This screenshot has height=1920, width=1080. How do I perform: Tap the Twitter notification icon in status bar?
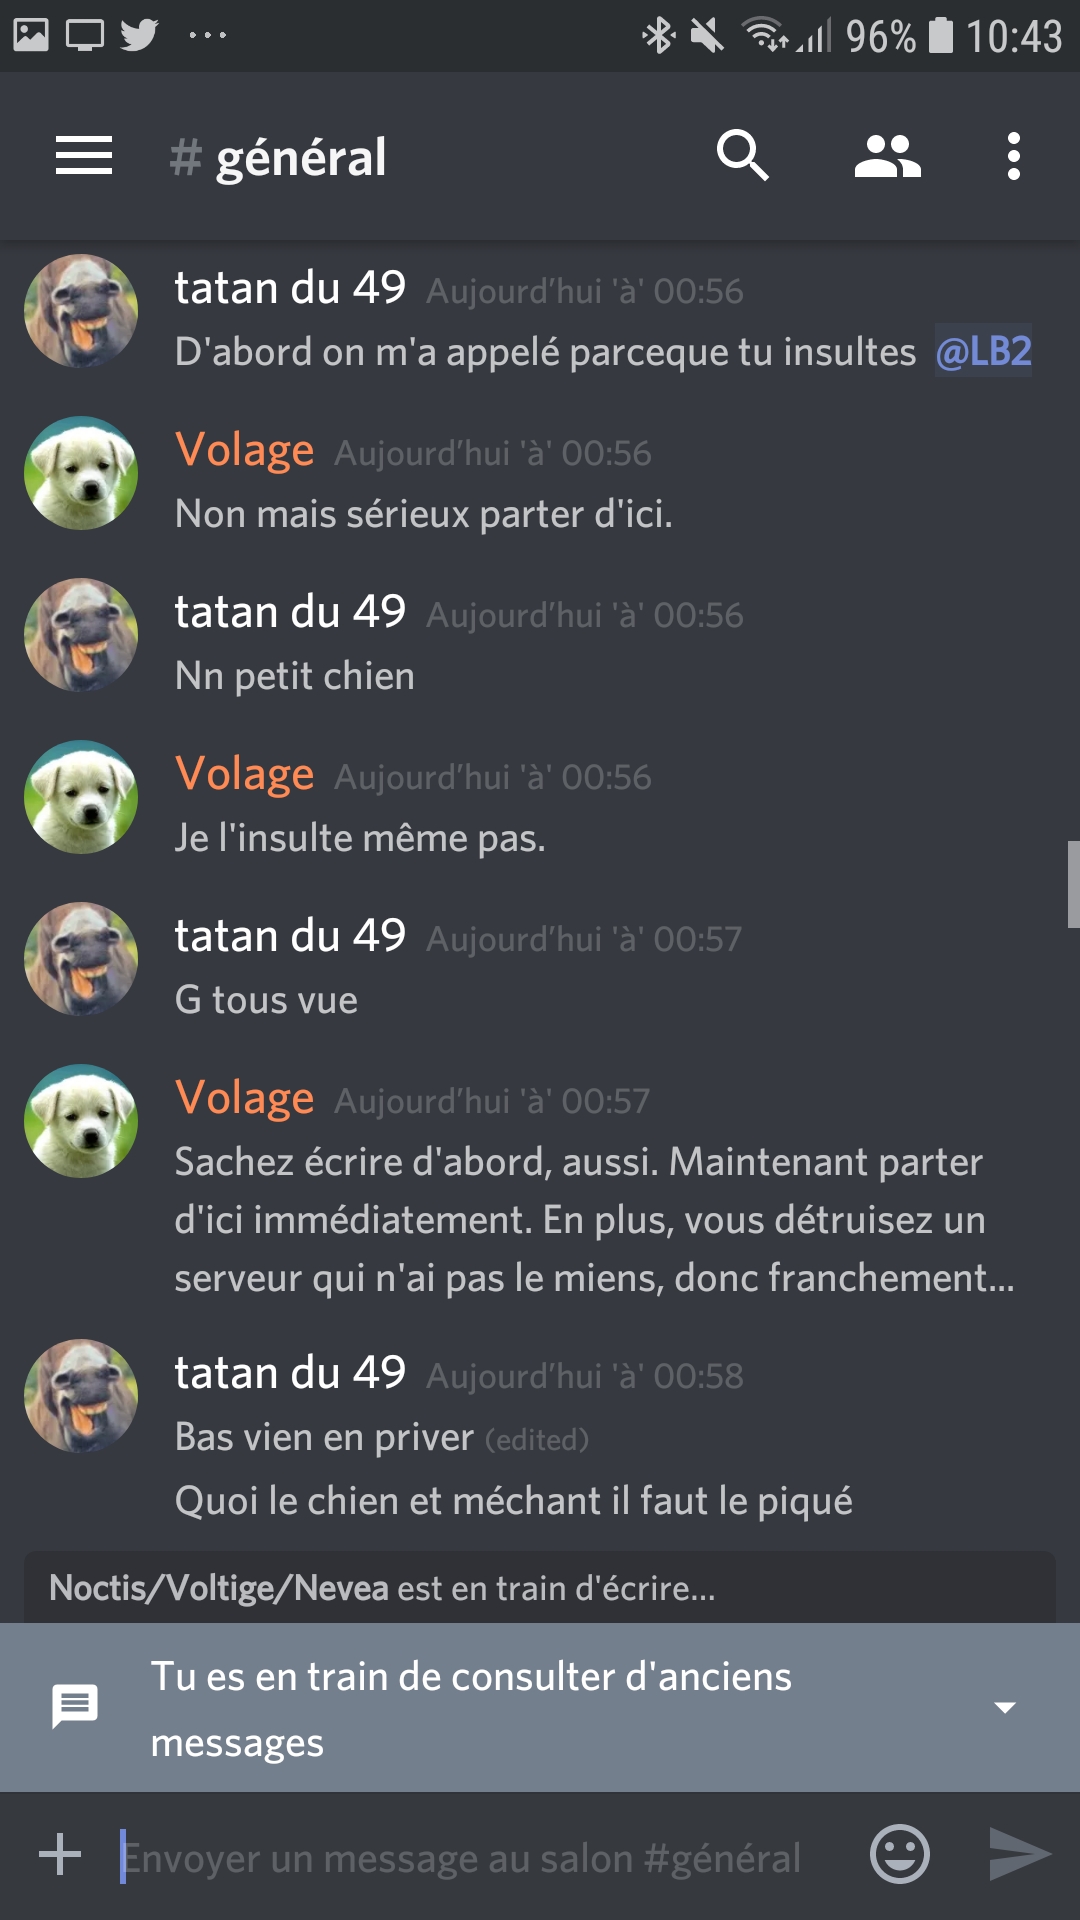pos(139,35)
